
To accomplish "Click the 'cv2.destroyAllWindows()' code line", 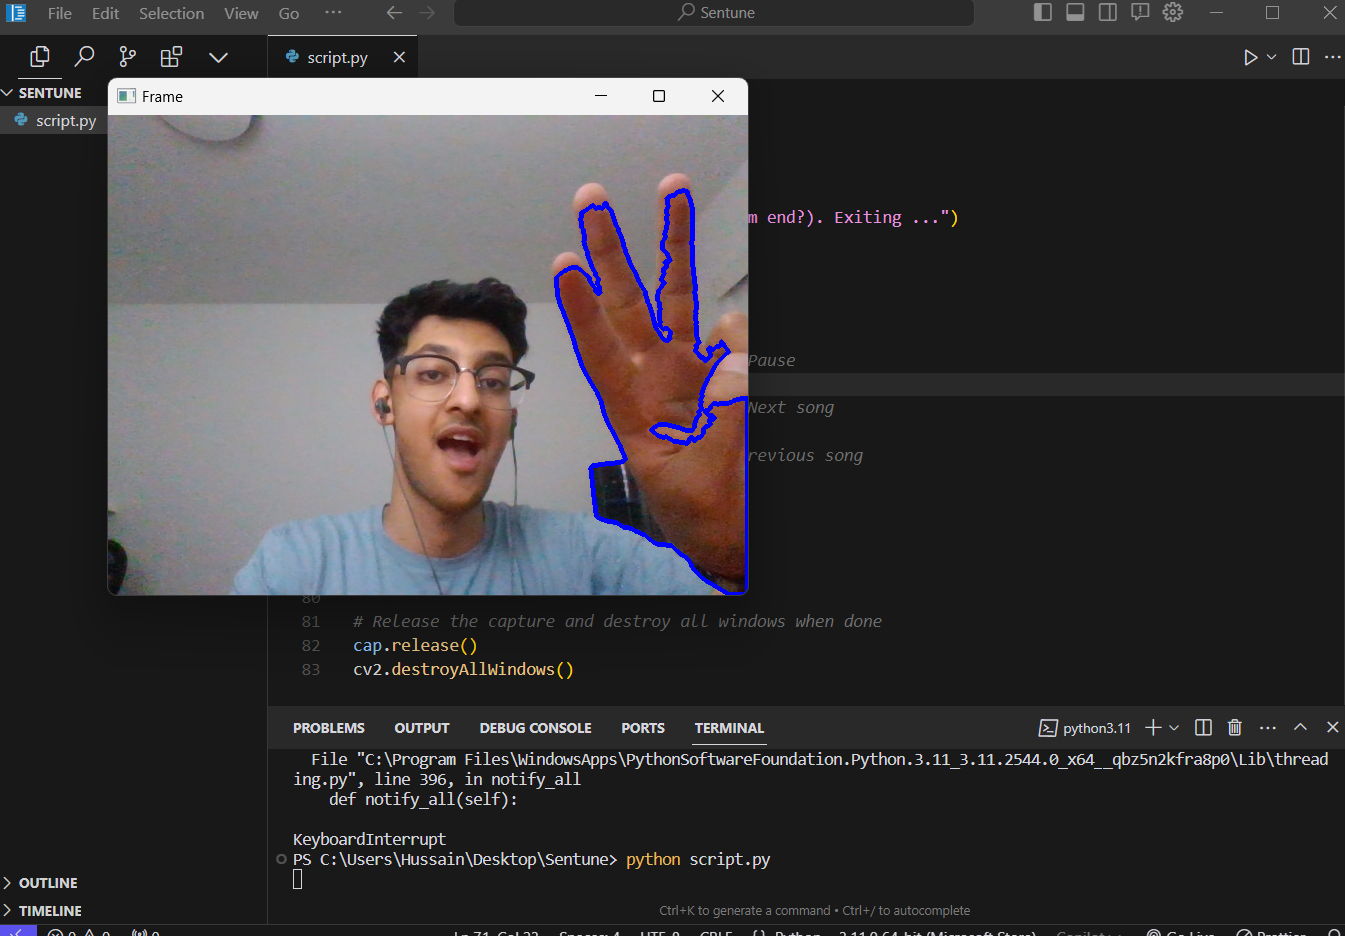I will click(x=463, y=670).
